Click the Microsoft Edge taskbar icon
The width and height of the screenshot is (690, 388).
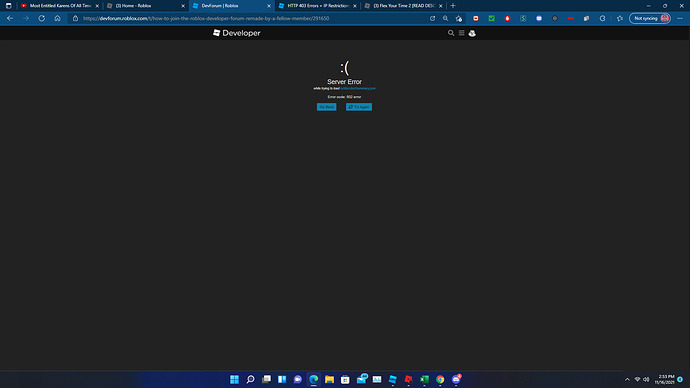pos(314,379)
